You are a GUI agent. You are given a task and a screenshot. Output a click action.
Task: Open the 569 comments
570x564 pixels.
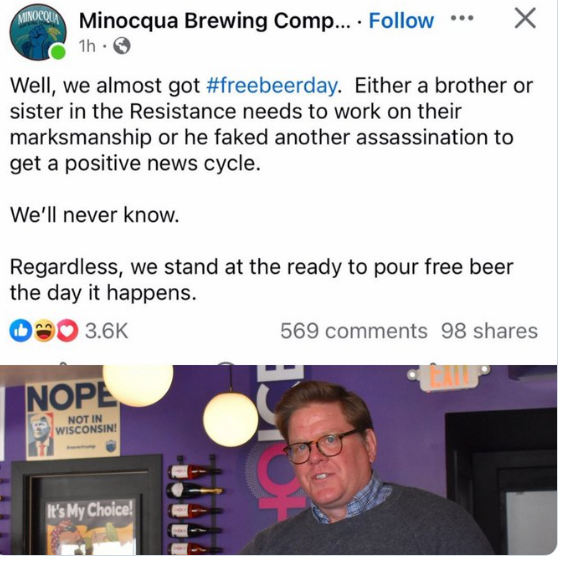[354, 331]
